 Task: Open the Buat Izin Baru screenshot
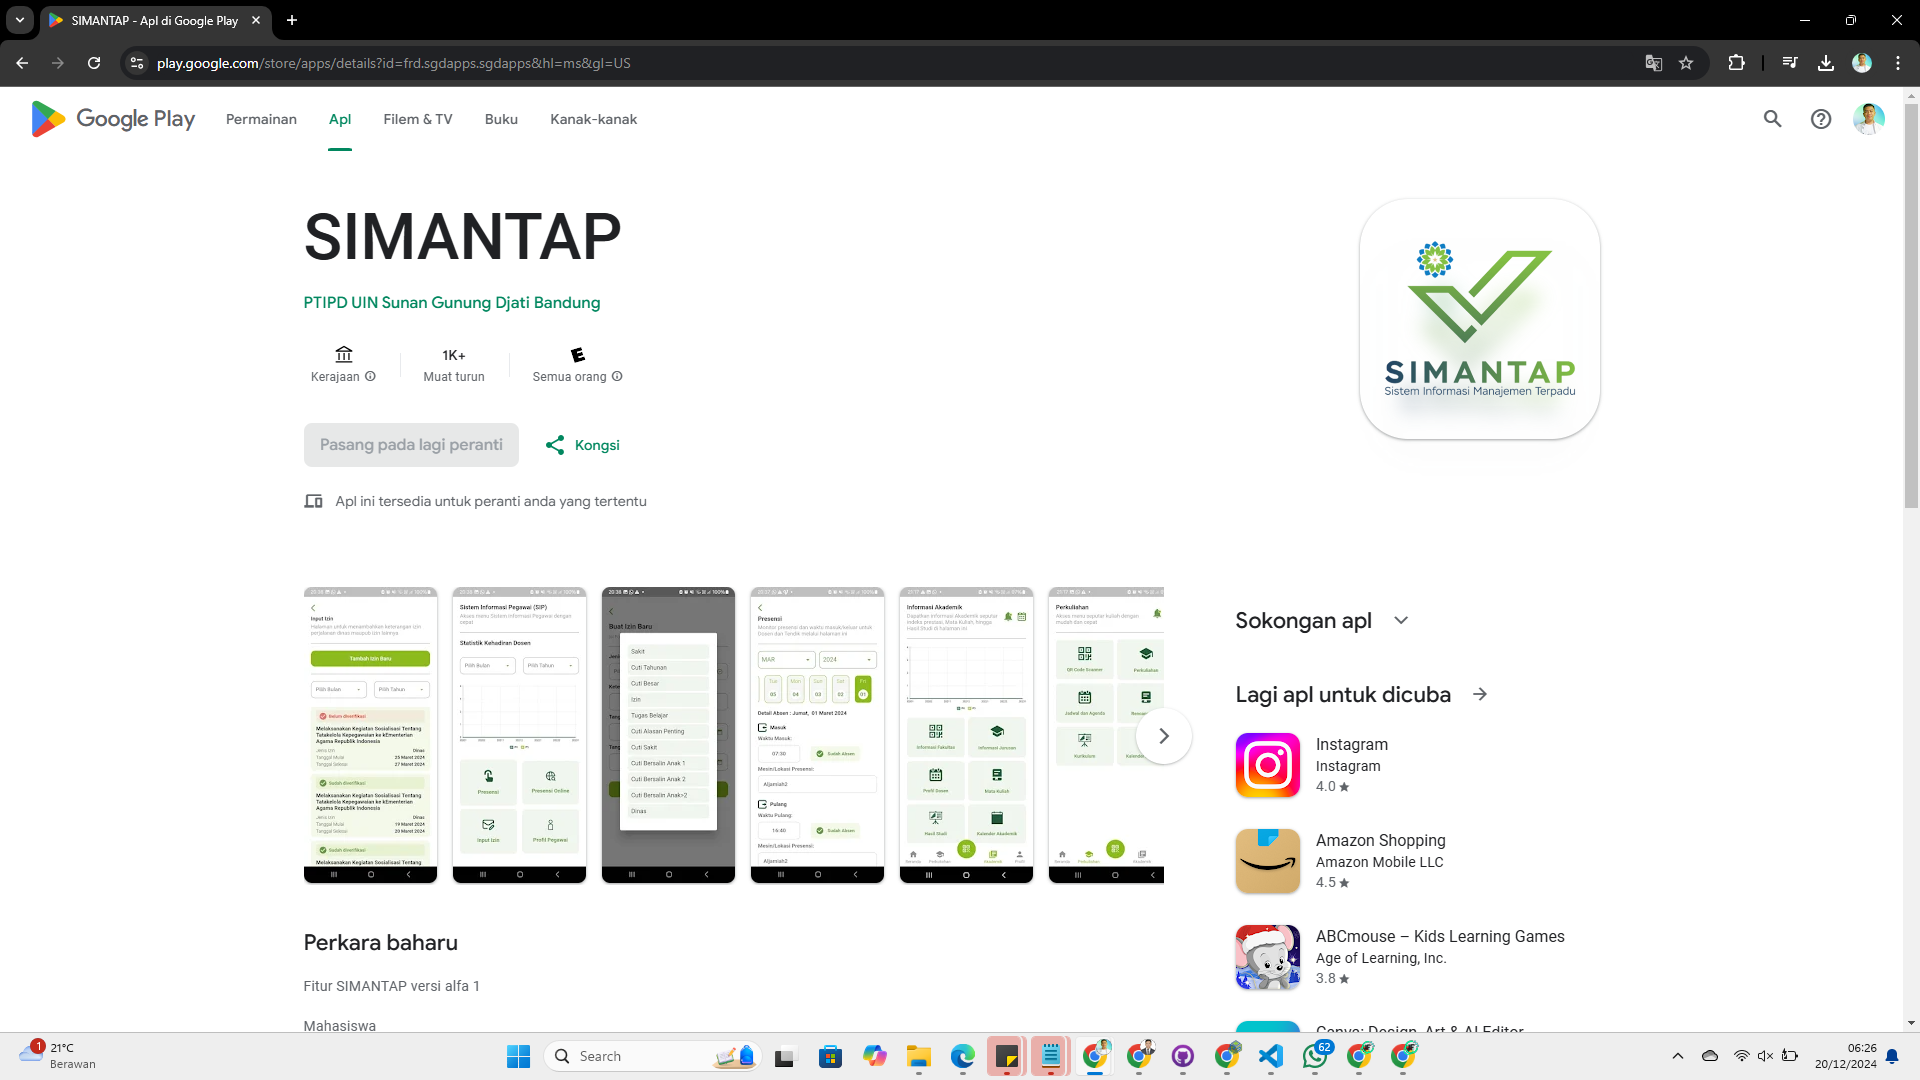[x=668, y=735]
